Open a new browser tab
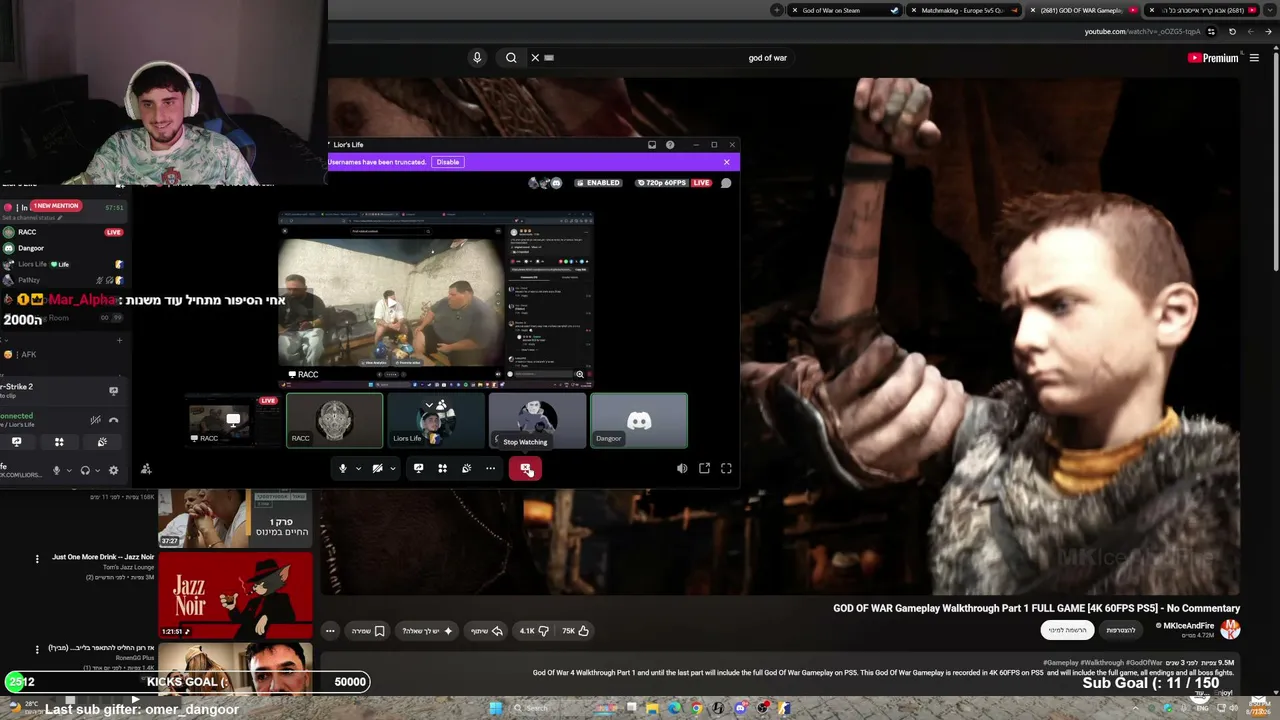The width and height of the screenshot is (1280, 720). click(777, 10)
